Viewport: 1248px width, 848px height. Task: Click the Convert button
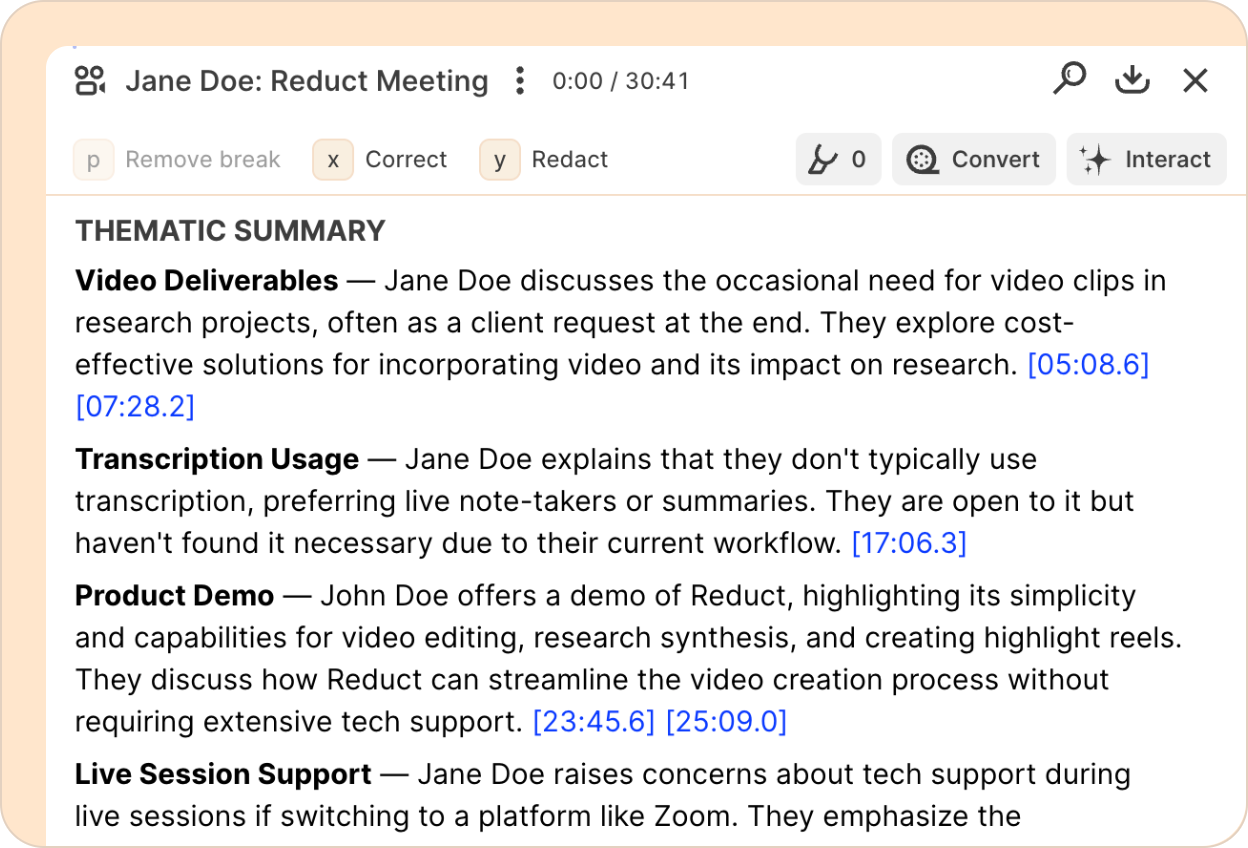[x=974, y=159]
